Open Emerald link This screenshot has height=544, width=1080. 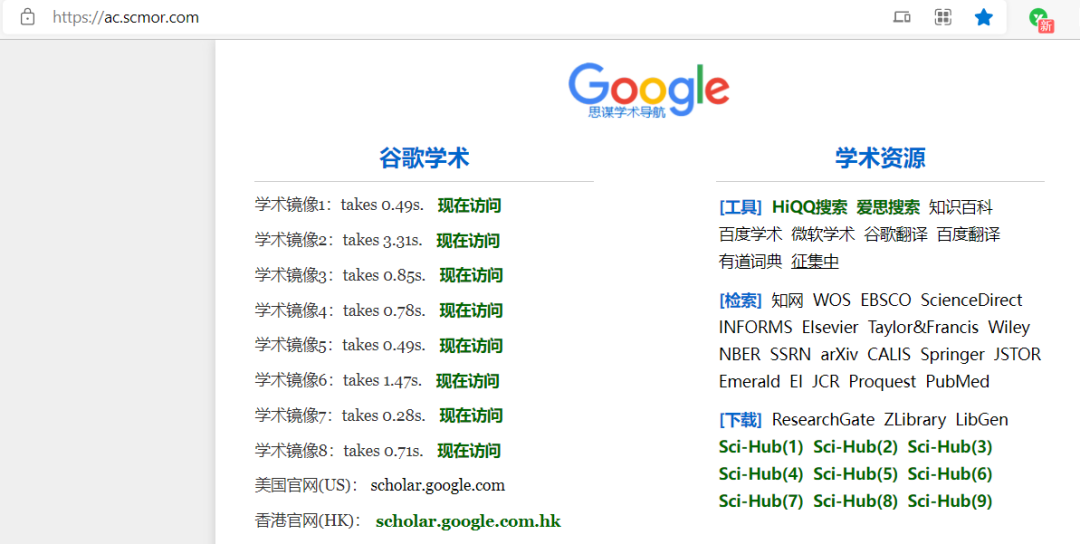749,381
